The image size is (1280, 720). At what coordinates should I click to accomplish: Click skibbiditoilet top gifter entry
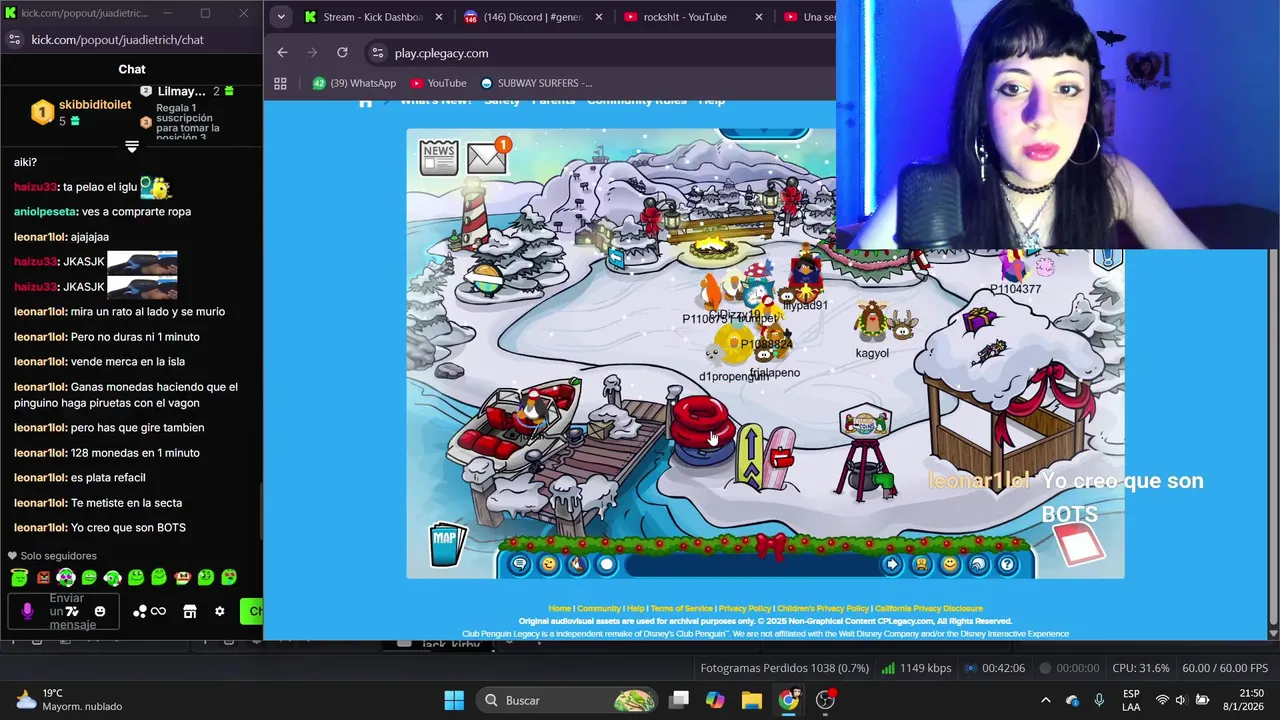80,112
